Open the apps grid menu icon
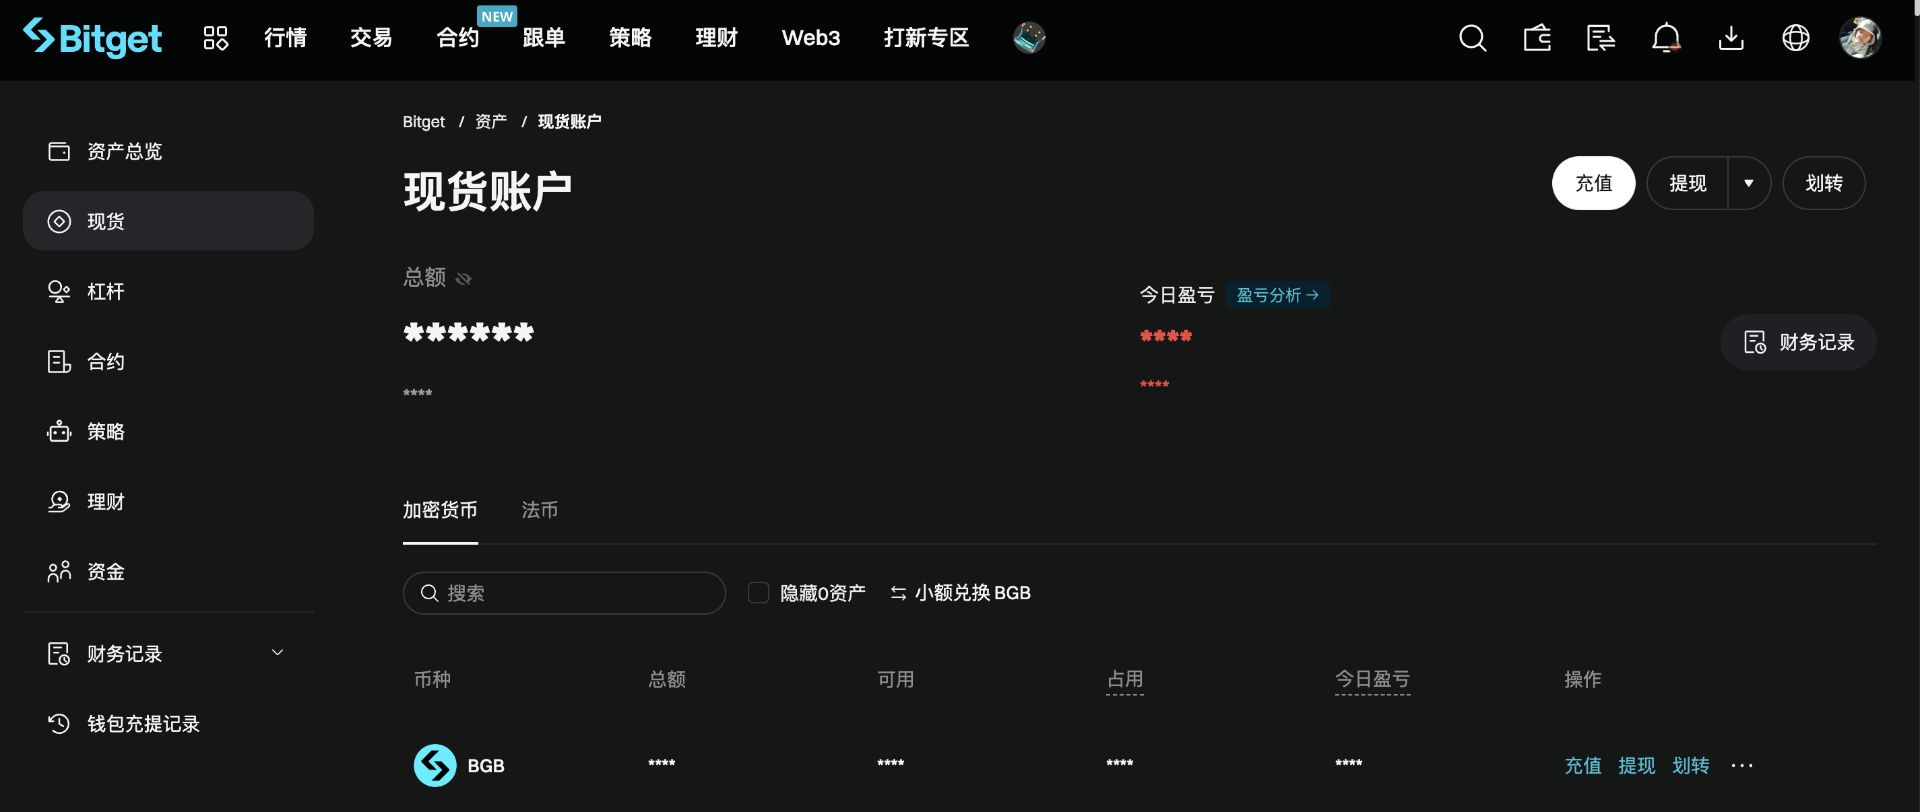The width and height of the screenshot is (1920, 812). [x=215, y=38]
